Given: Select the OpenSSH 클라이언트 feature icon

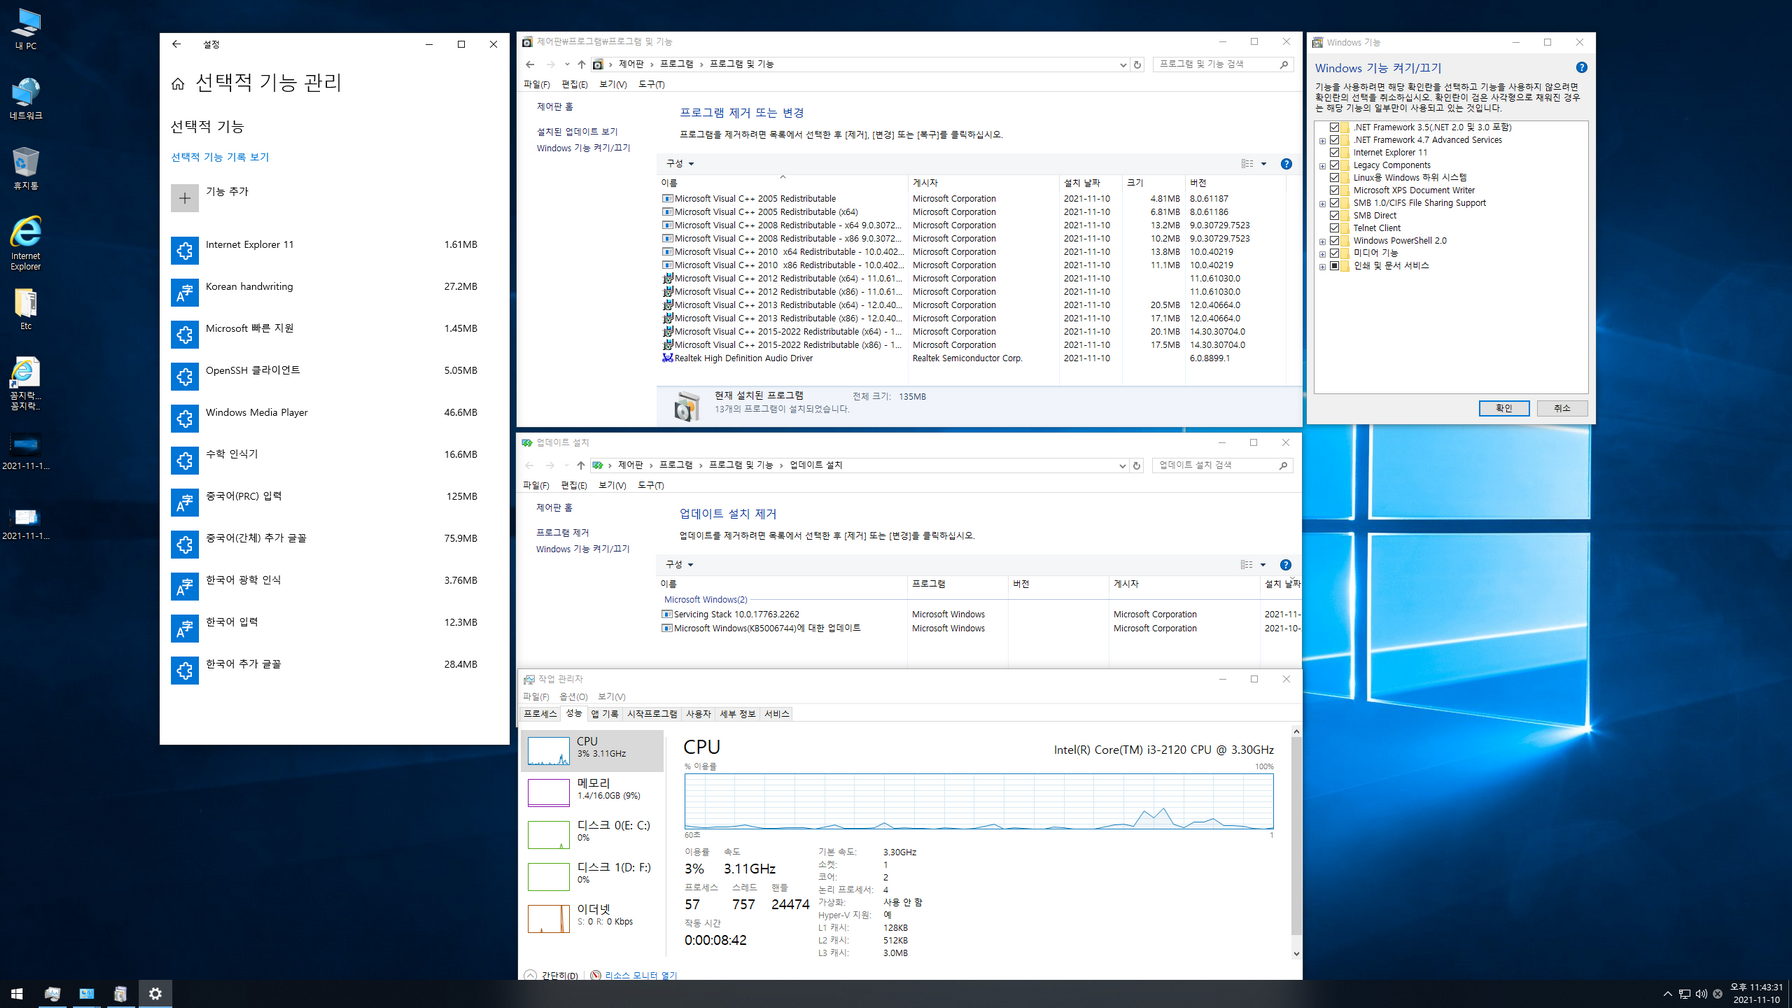Looking at the screenshot, I should 185,376.
